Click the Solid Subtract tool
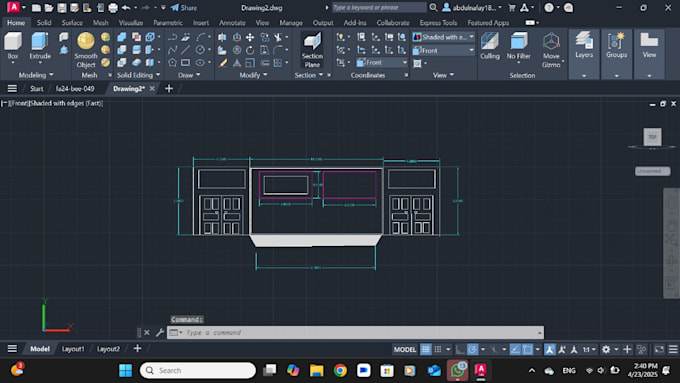680x383 pixels. (122, 50)
